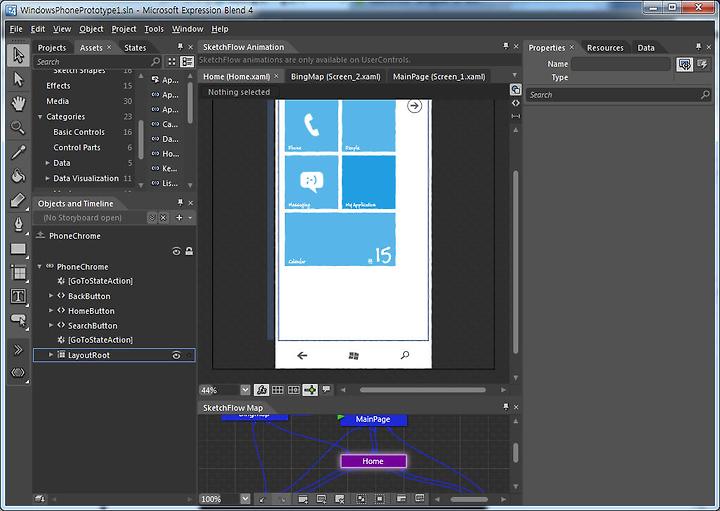Expand the BackButton node
The height and width of the screenshot is (511, 720).
(51, 296)
